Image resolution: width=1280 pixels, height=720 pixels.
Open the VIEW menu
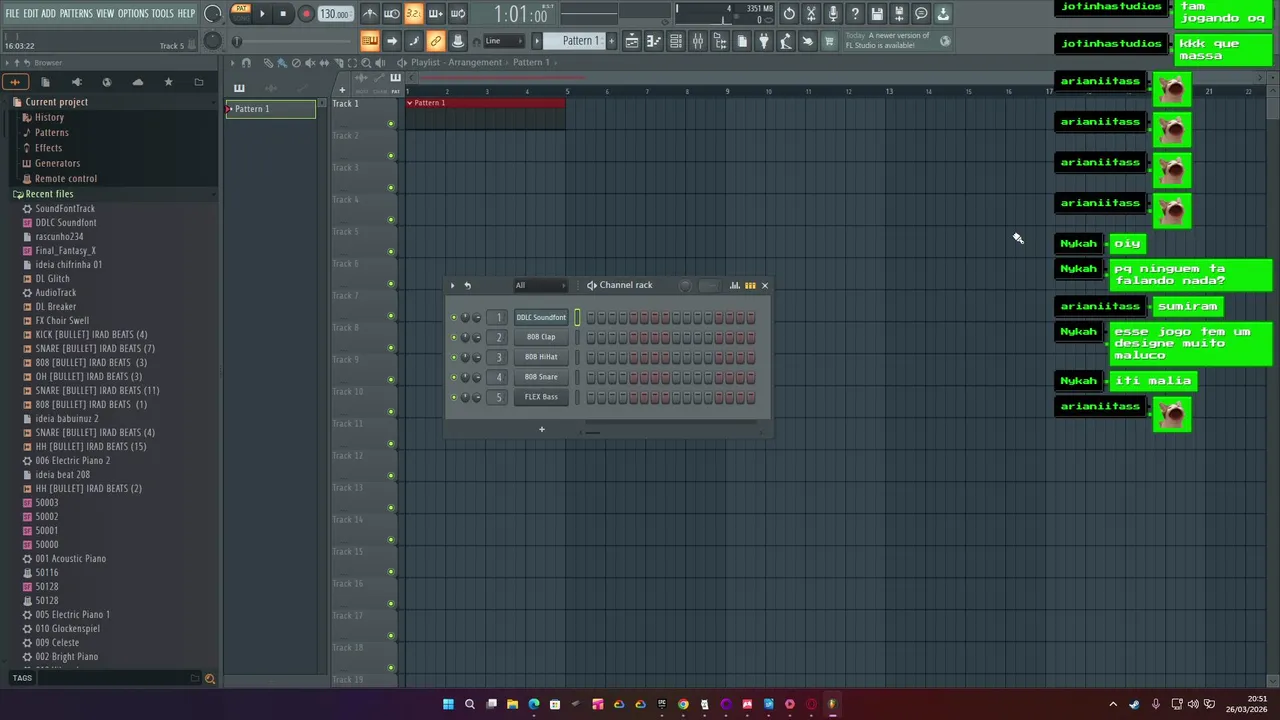coord(105,13)
